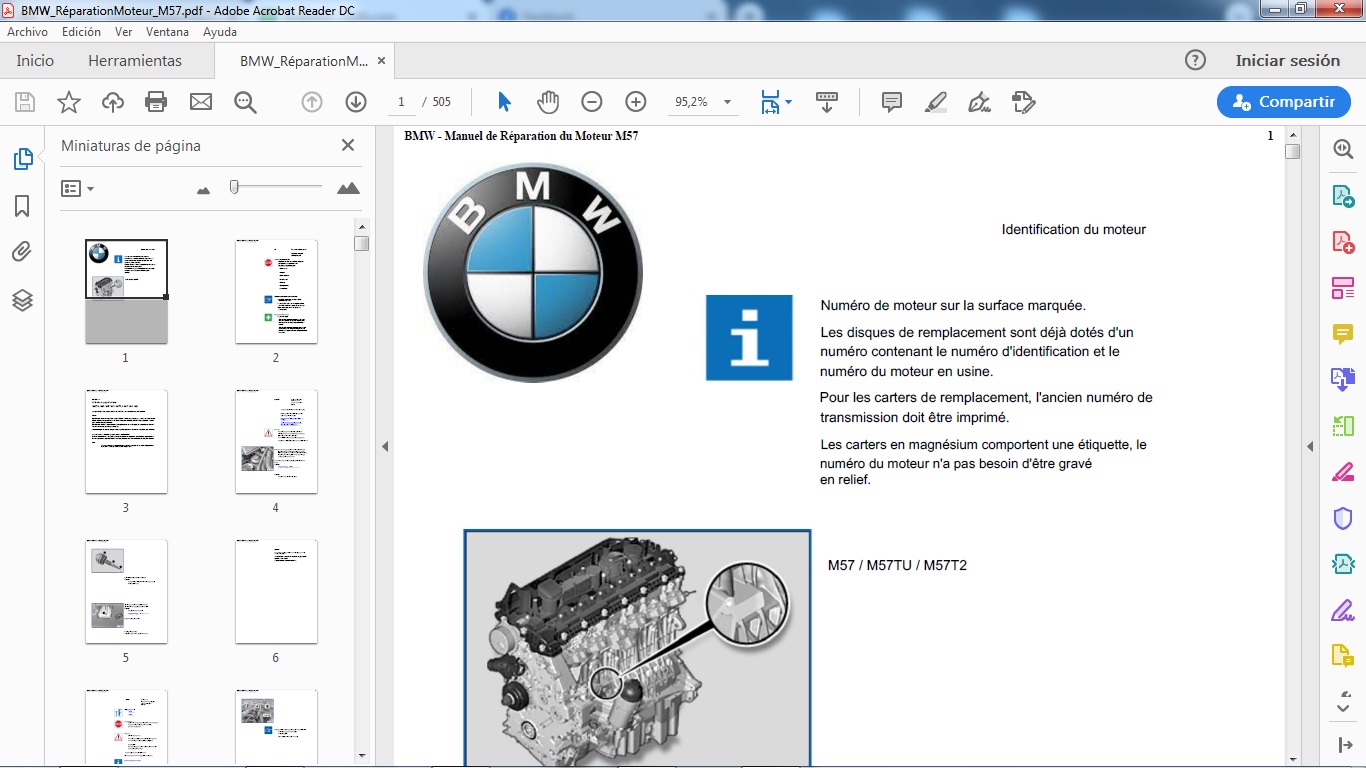Open the Crear PDF tool
This screenshot has height=768, width=1366.
[x=1343, y=242]
